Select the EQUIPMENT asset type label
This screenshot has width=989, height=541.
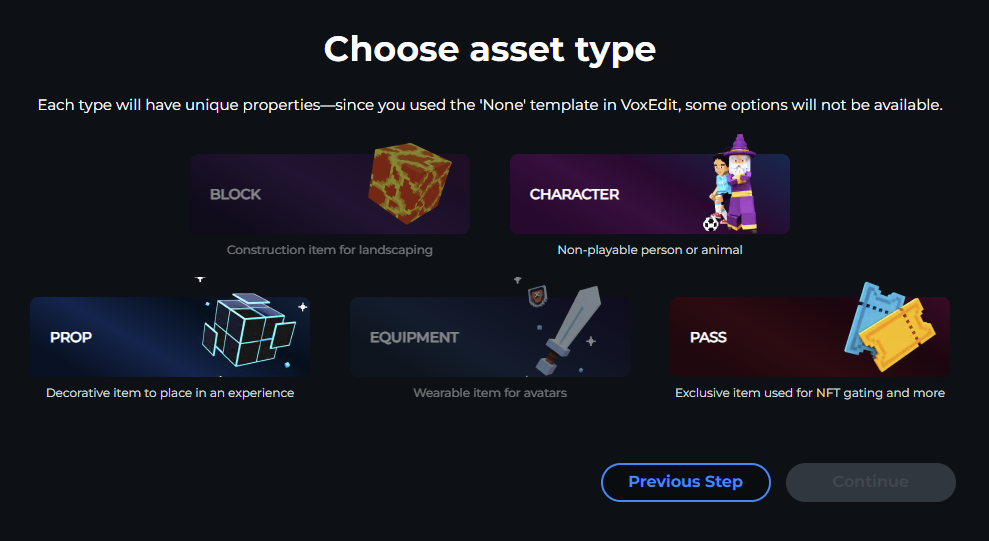point(414,337)
